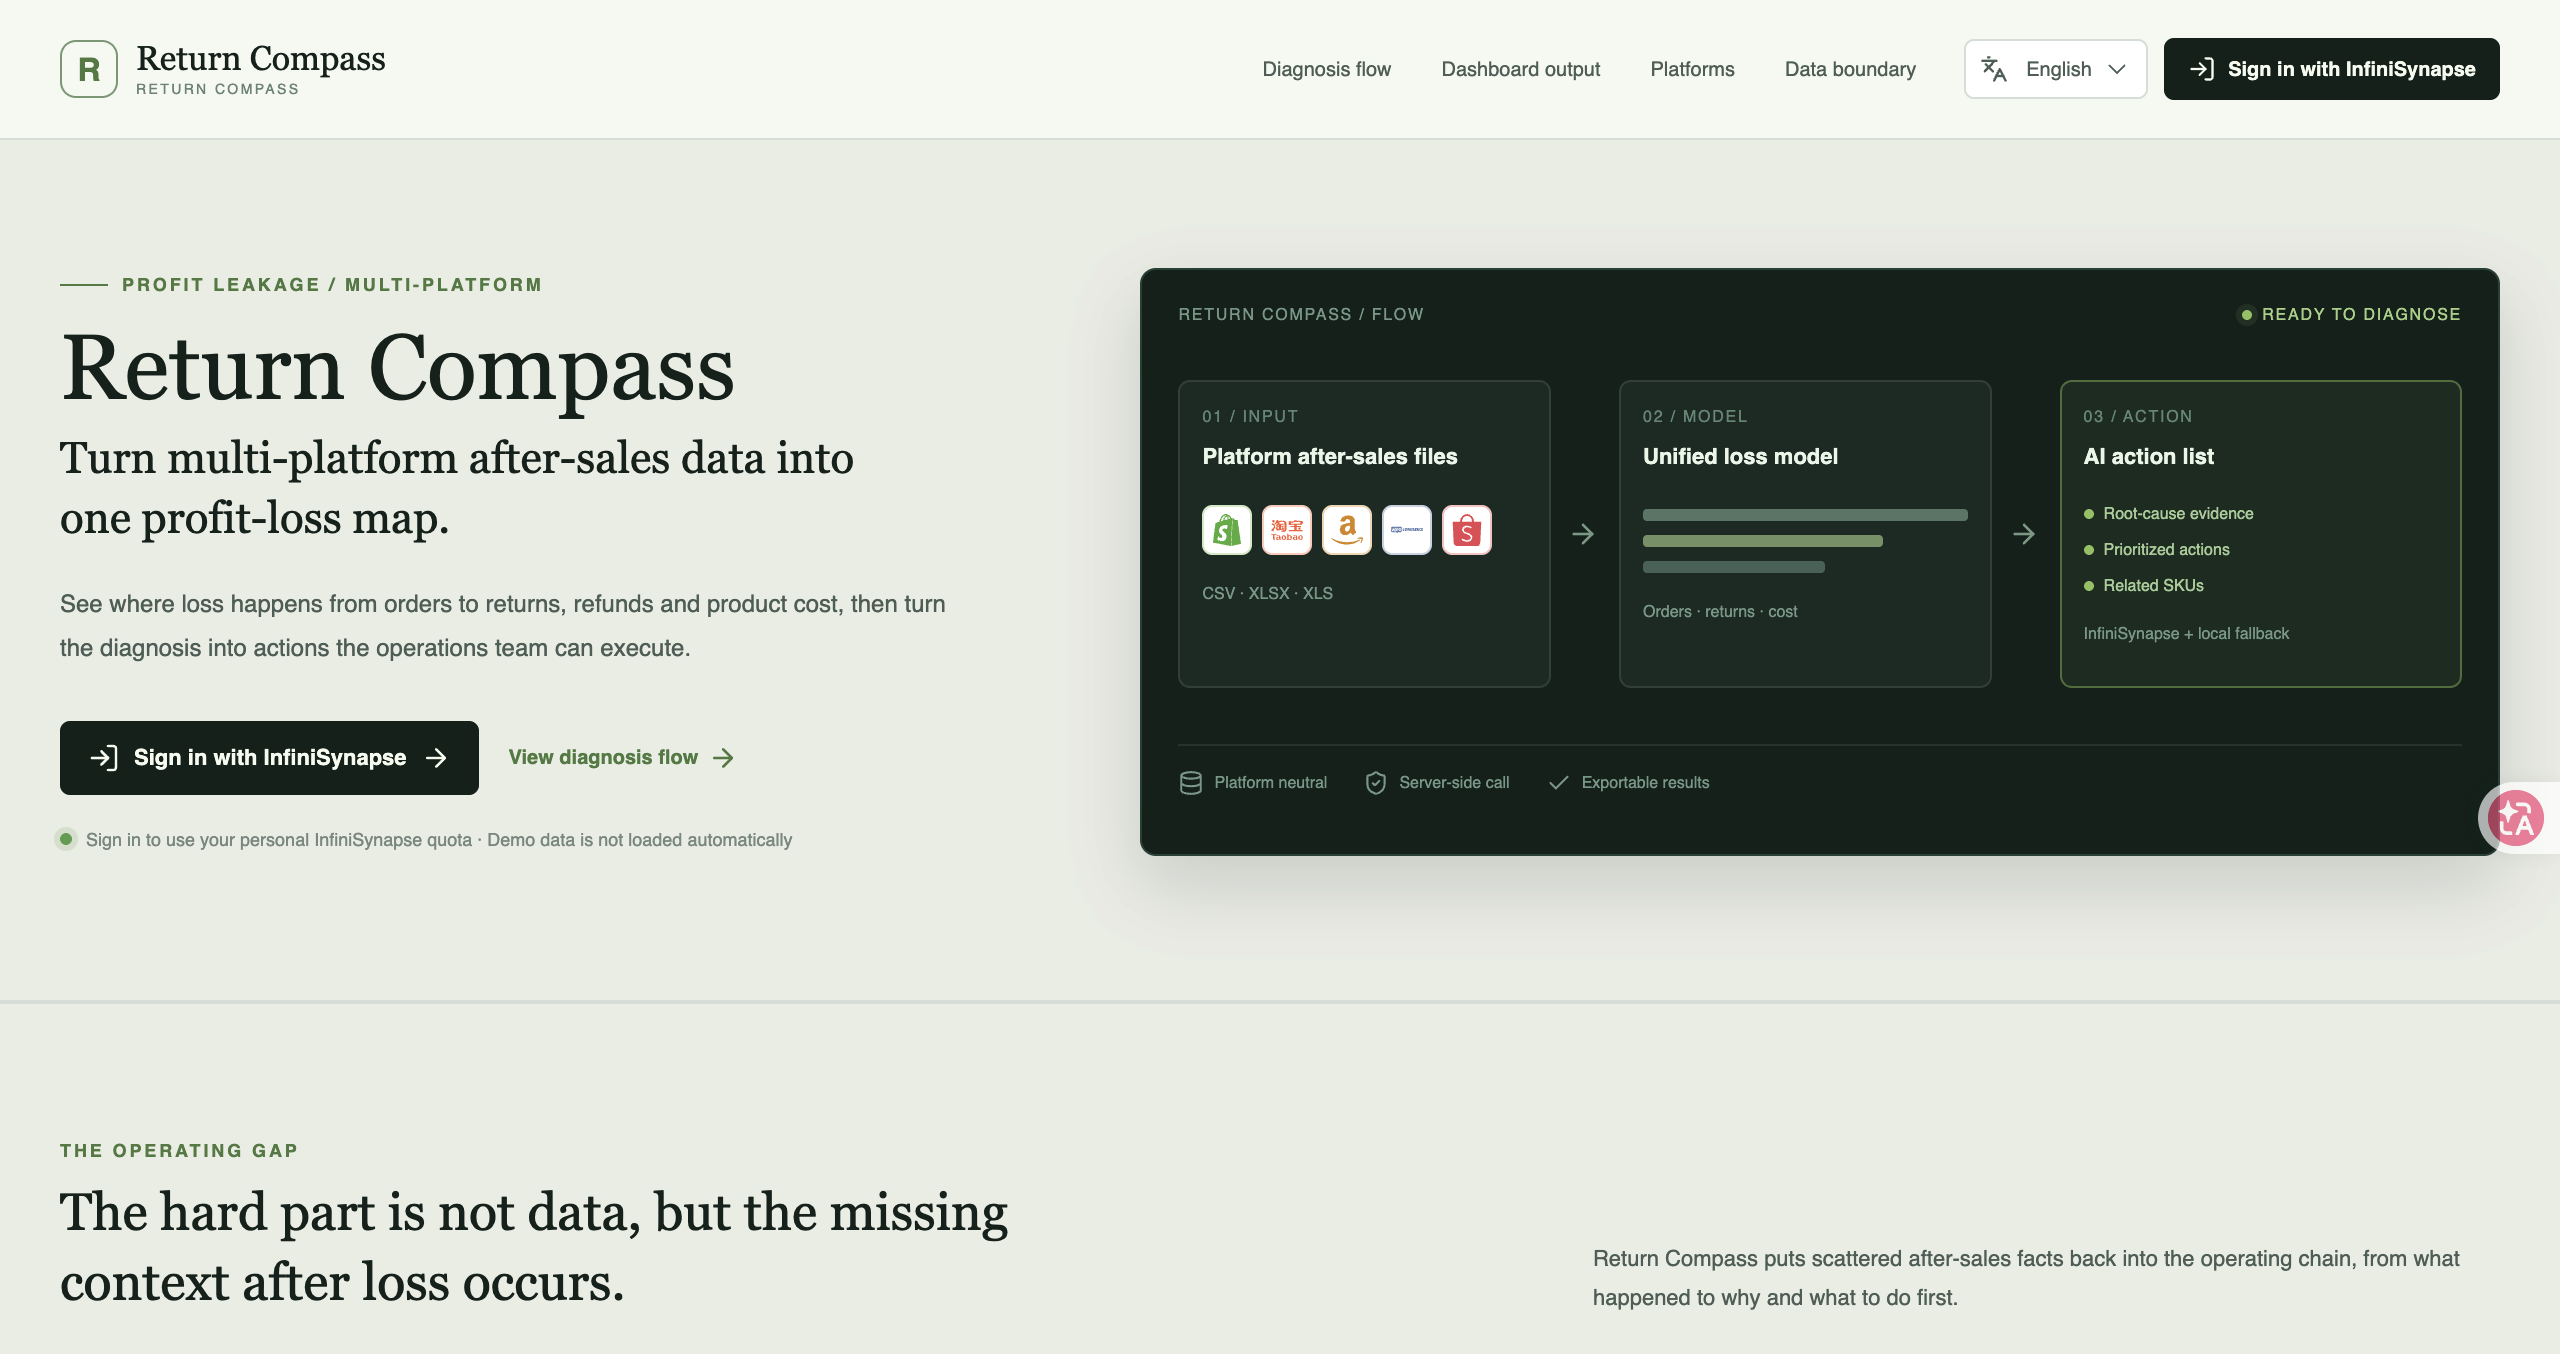Screen dimensions: 2560x1354
Task: Click the Exportable results label
Action: (1645, 783)
